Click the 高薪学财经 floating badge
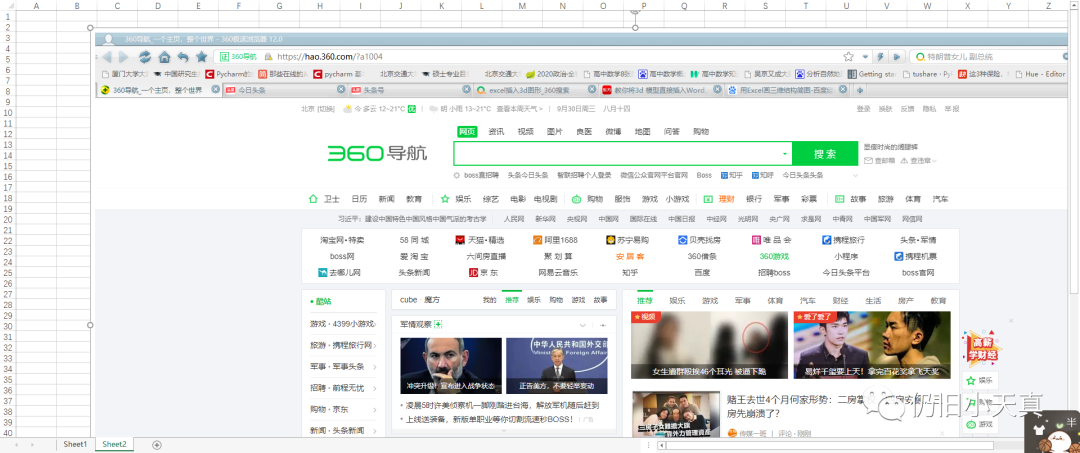1080x453 pixels. coord(982,348)
